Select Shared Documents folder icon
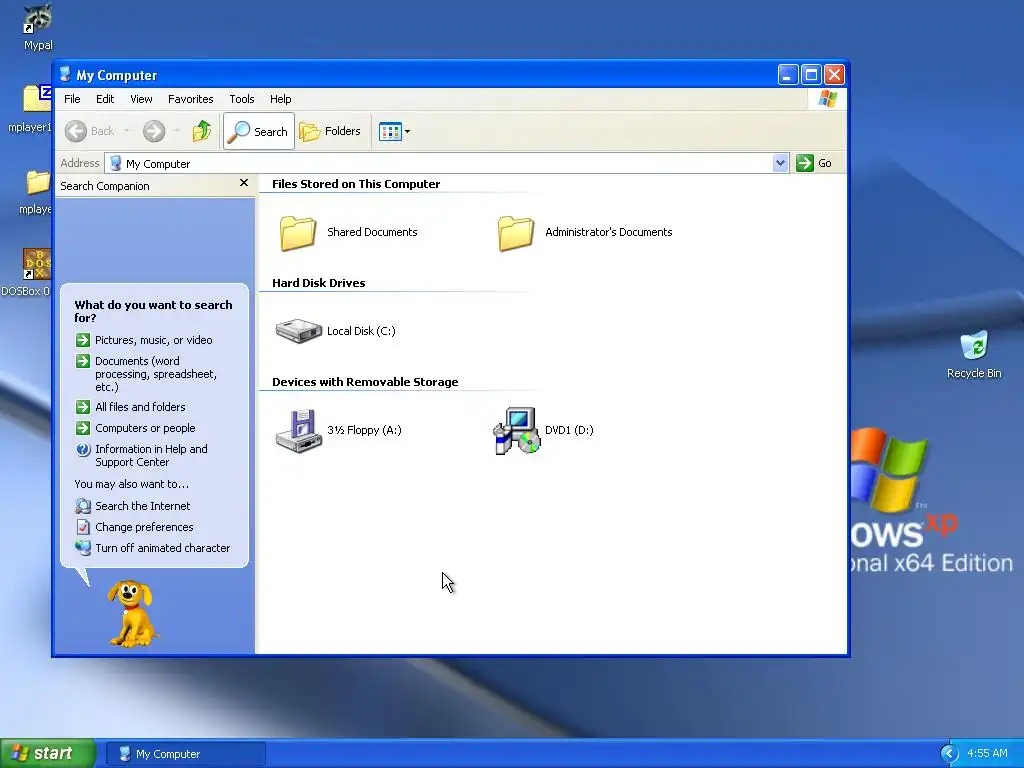The height and width of the screenshot is (768, 1024). 298,232
